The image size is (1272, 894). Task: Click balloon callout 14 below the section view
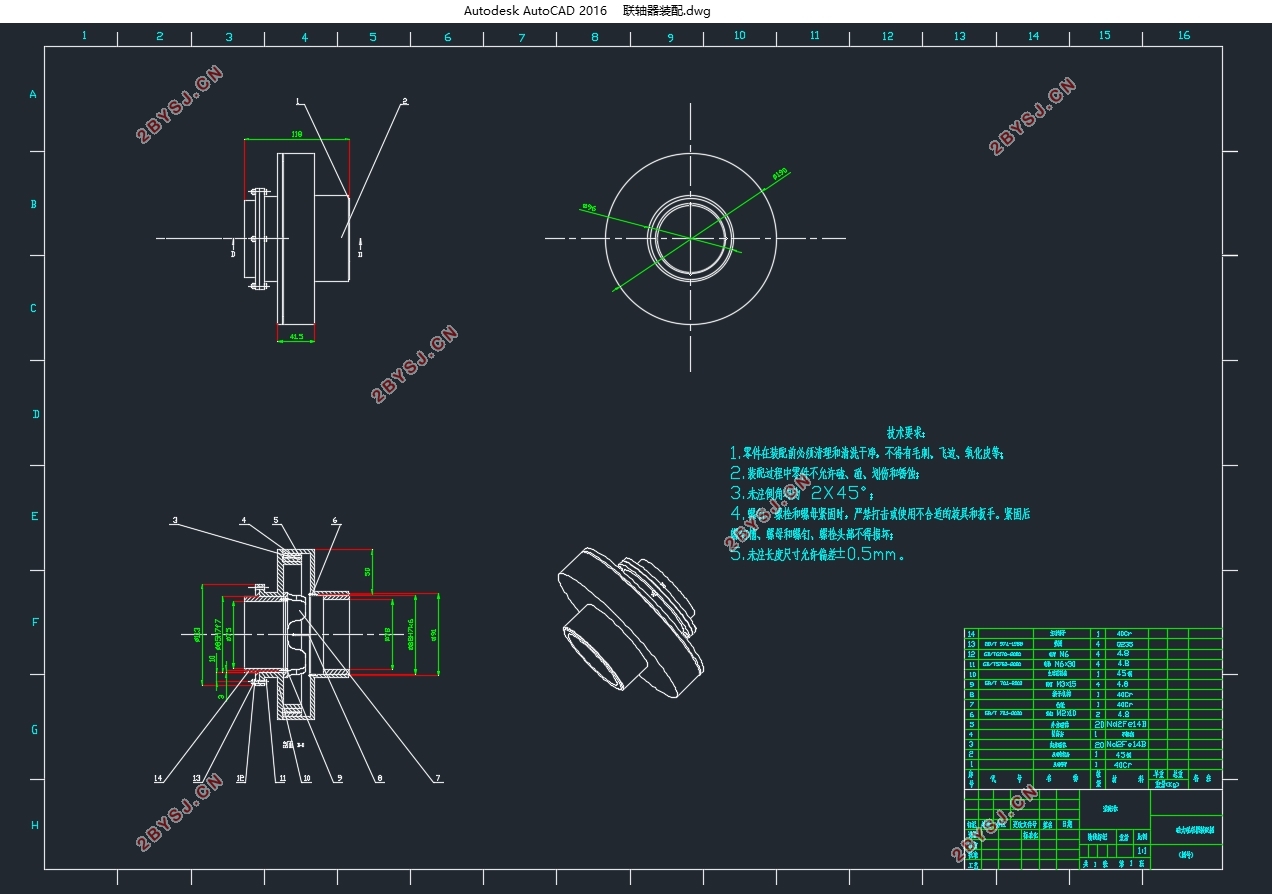pyautogui.click(x=158, y=778)
